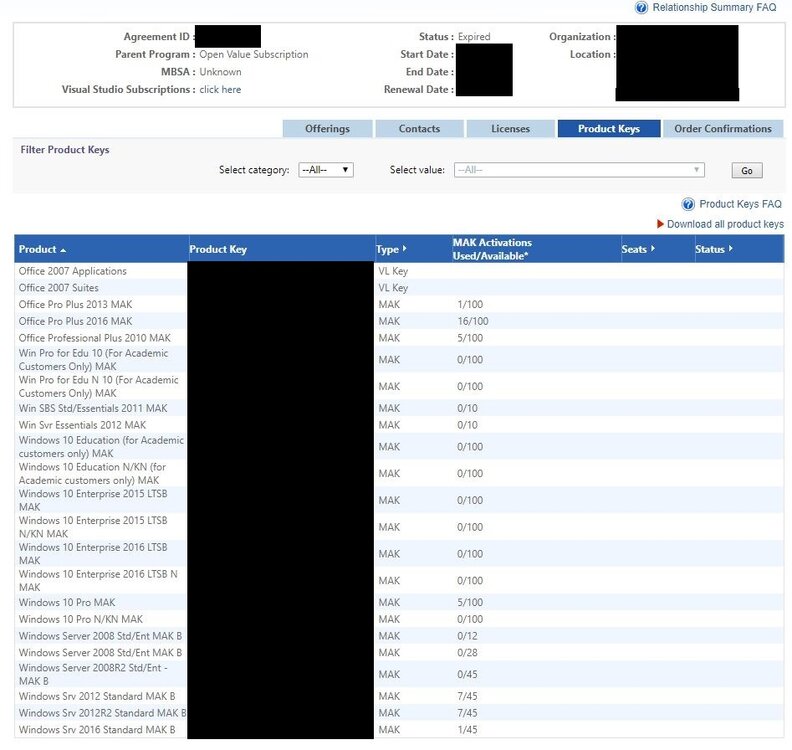
Task: Sort by the Product column header
Action: coord(37,249)
